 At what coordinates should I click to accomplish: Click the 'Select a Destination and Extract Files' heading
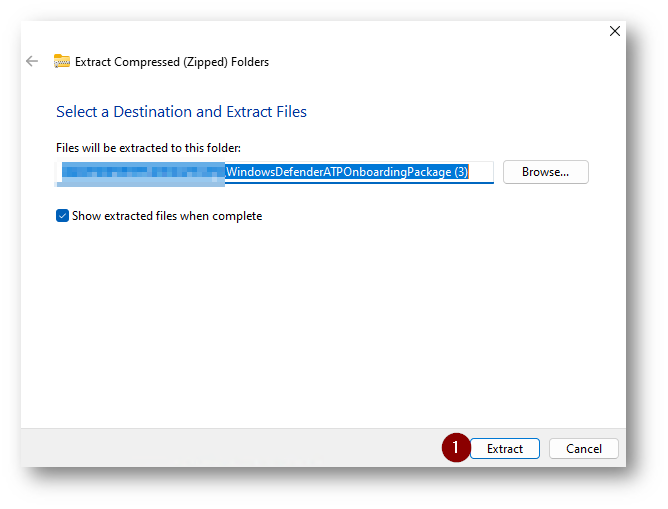181,112
